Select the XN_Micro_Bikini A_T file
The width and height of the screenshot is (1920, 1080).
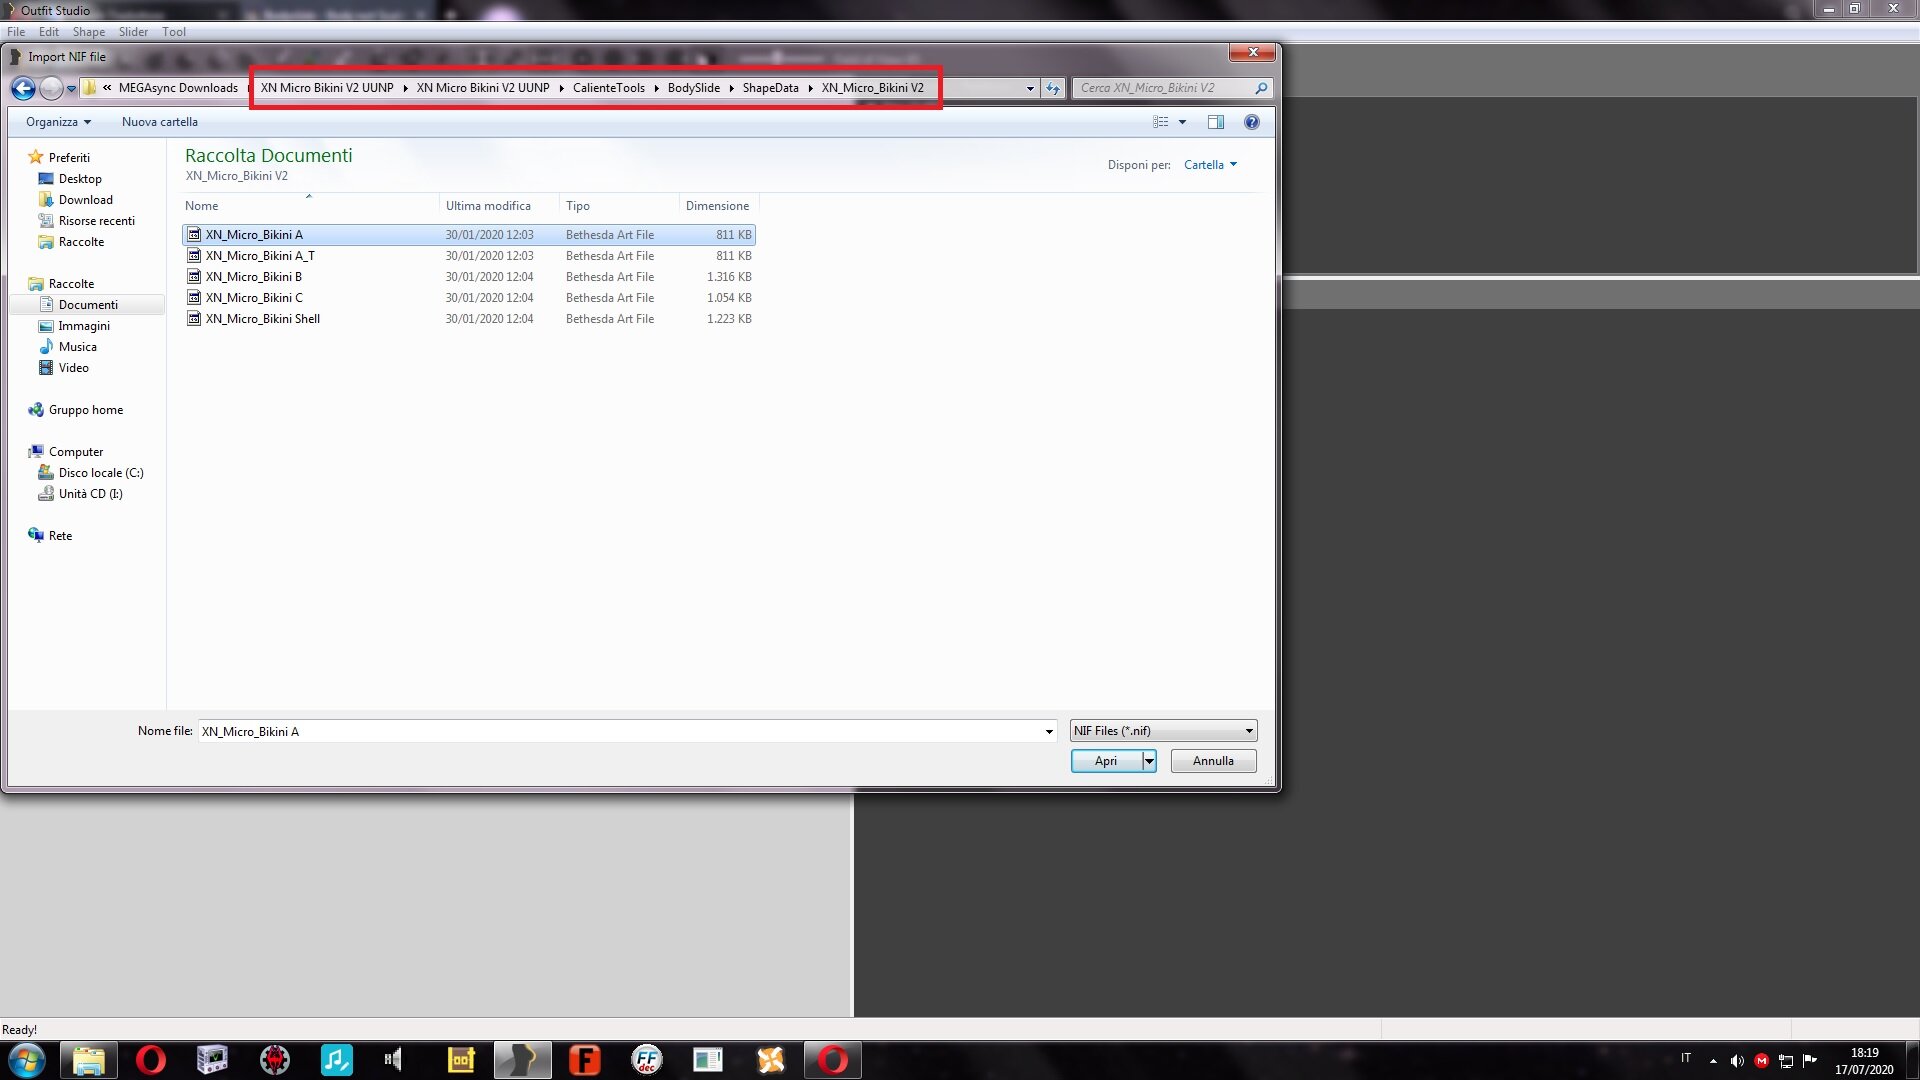[468, 256]
